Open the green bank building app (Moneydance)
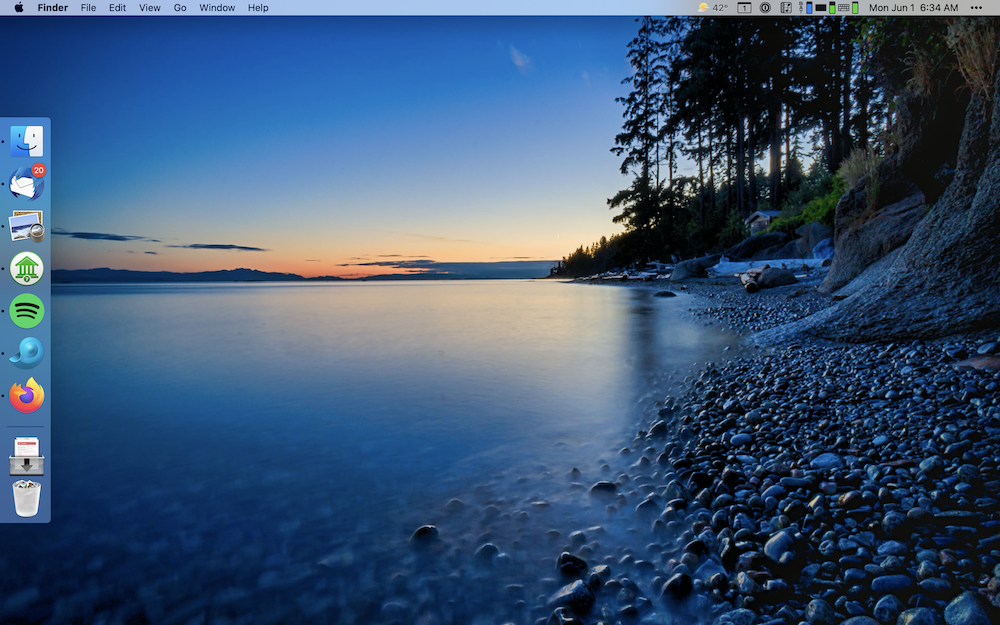This screenshot has height=625, width=1000. [x=27, y=268]
